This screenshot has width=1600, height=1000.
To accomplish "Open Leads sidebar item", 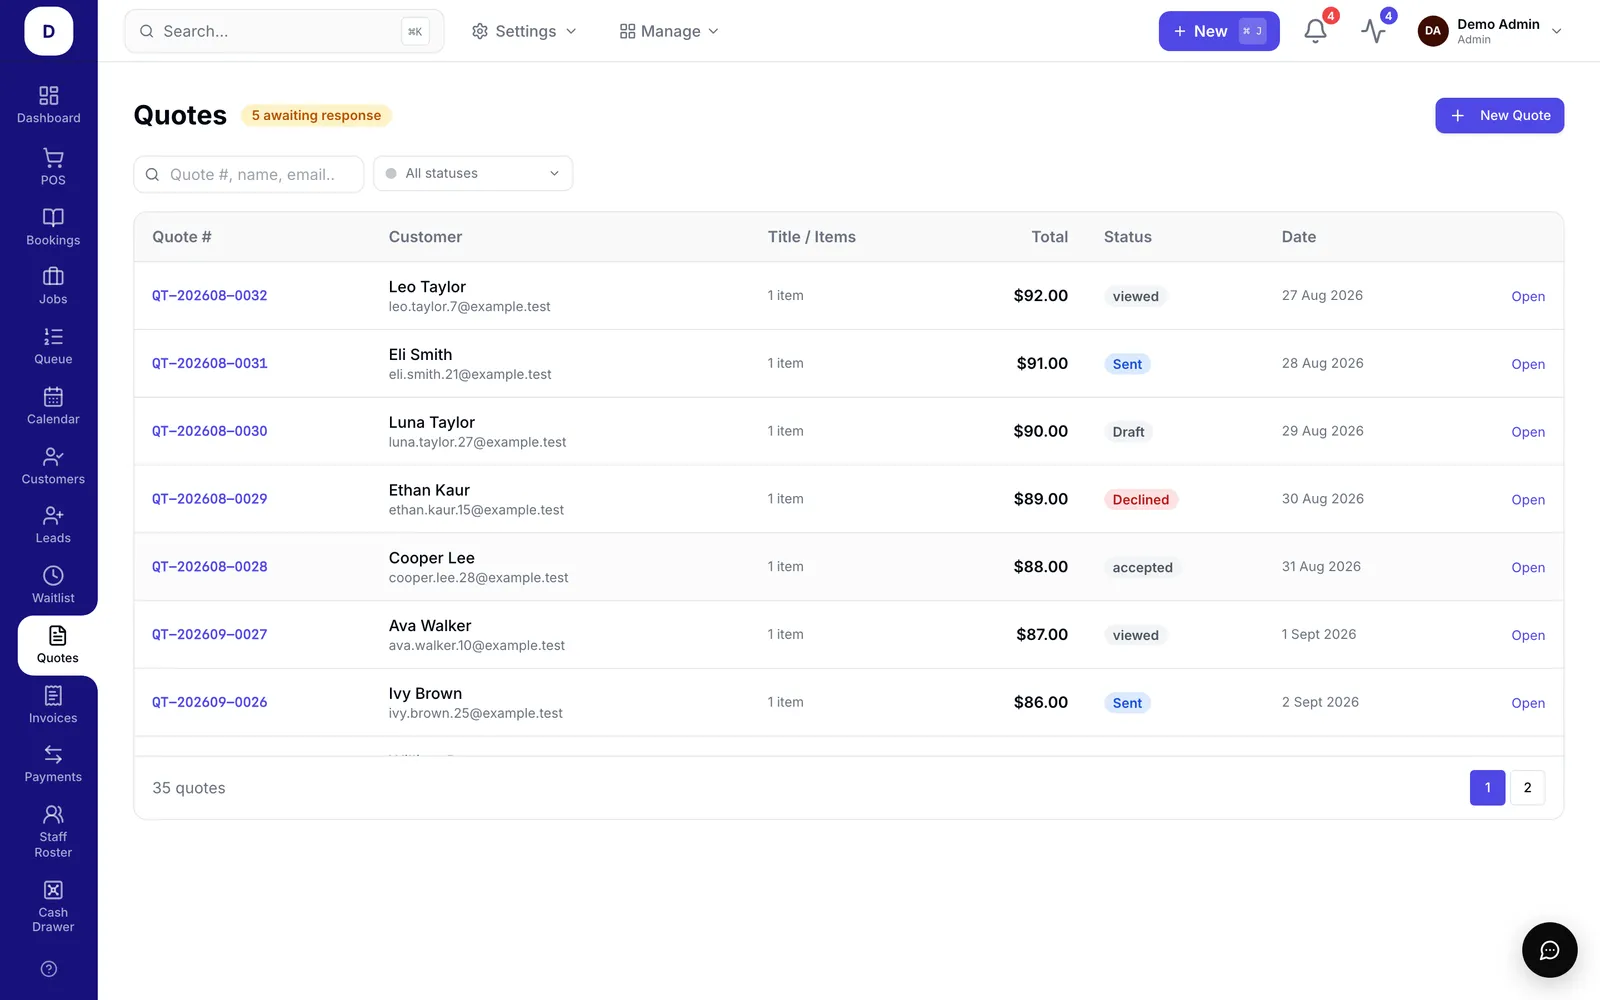I will tap(53, 525).
